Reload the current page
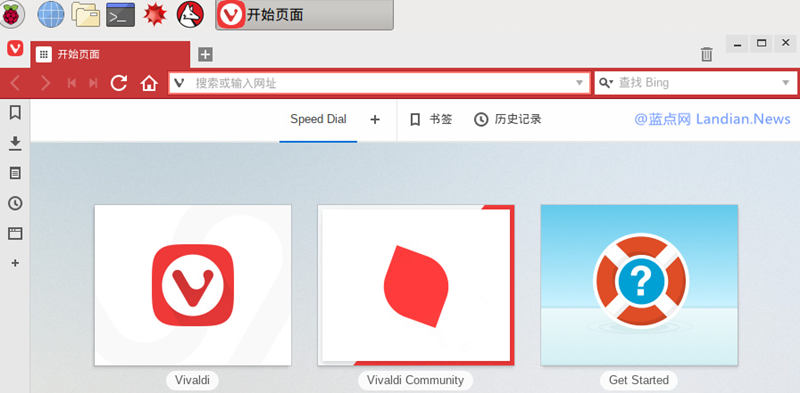Screen dimensions: 800x393 pyautogui.click(x=118, y=83)
